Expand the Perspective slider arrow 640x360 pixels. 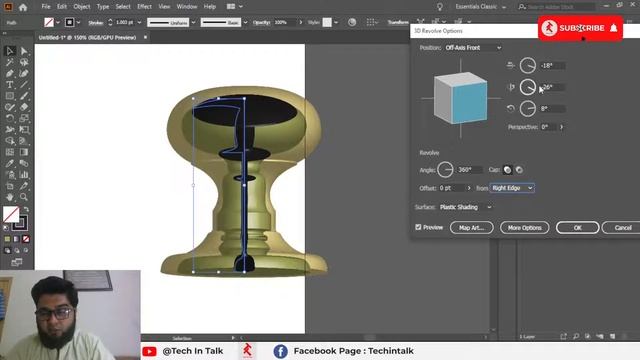click(x=562, y=127)
